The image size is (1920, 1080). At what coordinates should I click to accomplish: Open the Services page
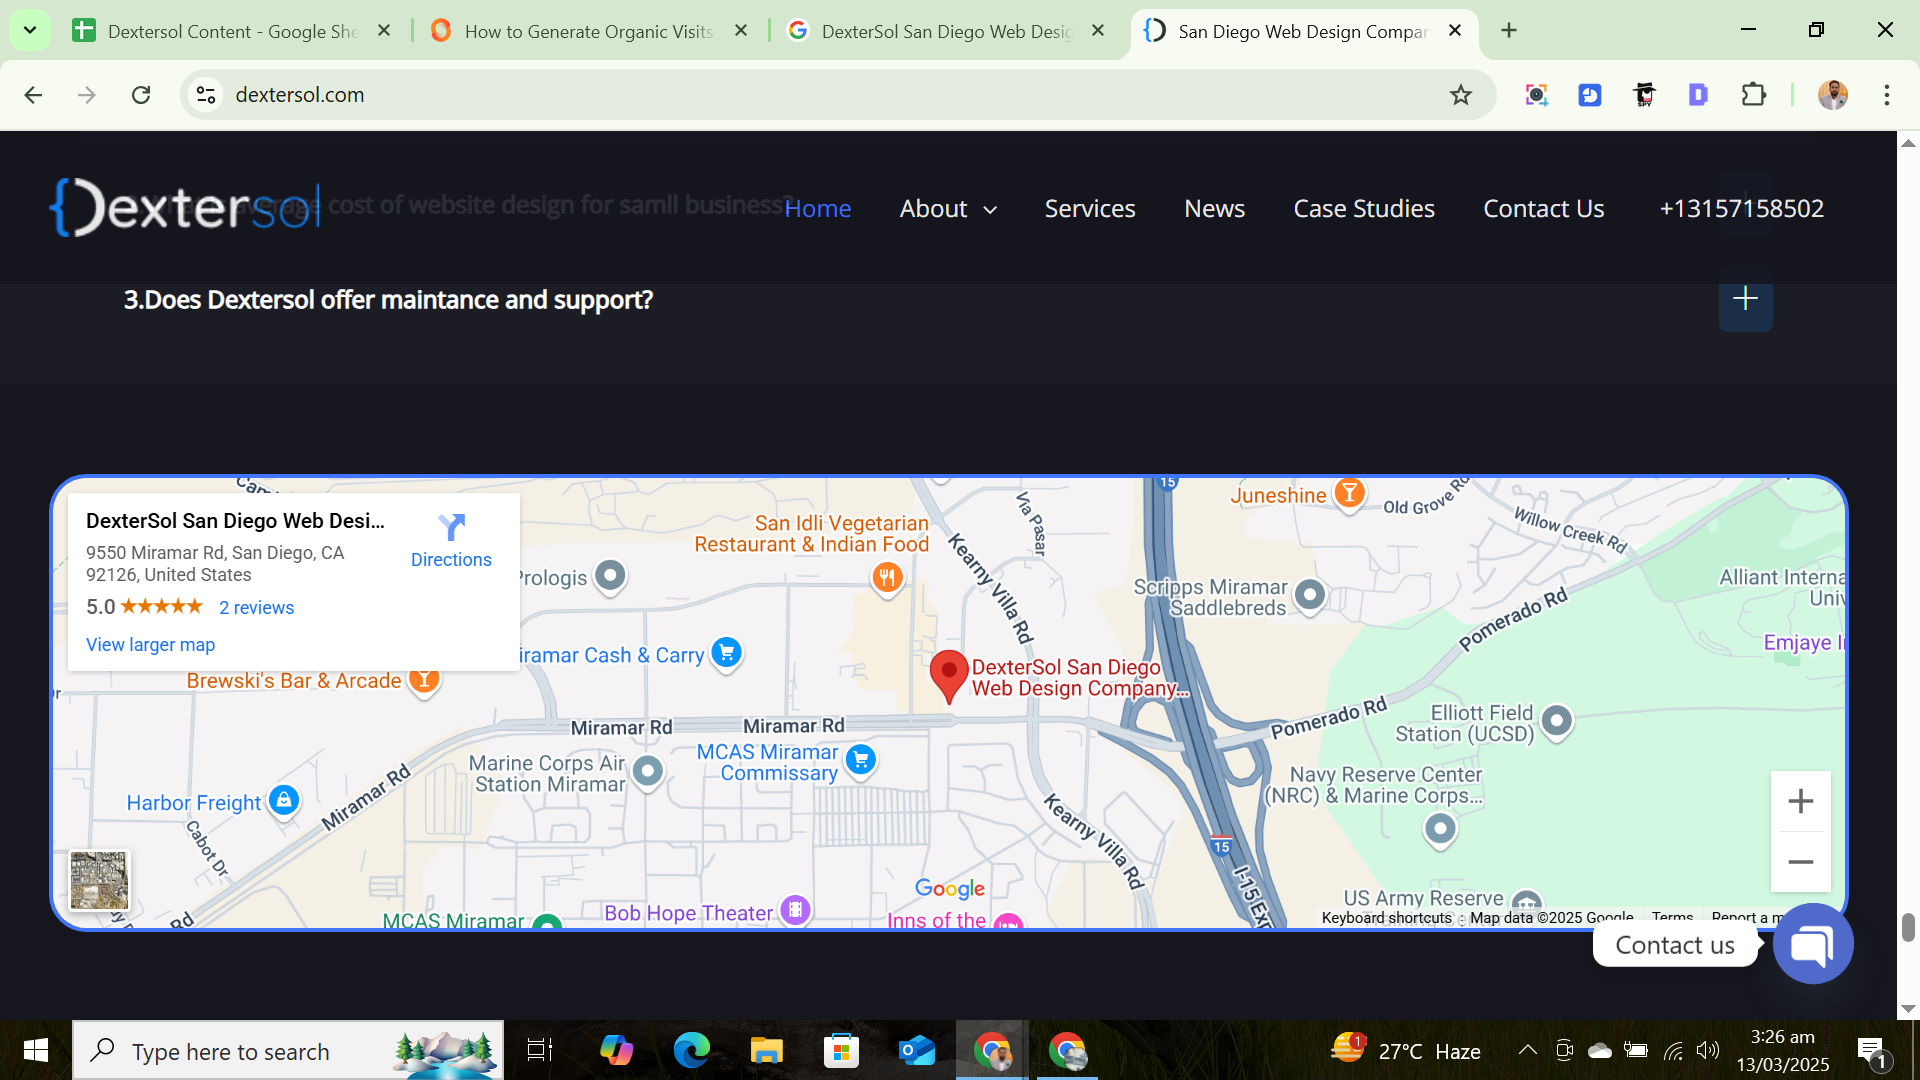1090,208
